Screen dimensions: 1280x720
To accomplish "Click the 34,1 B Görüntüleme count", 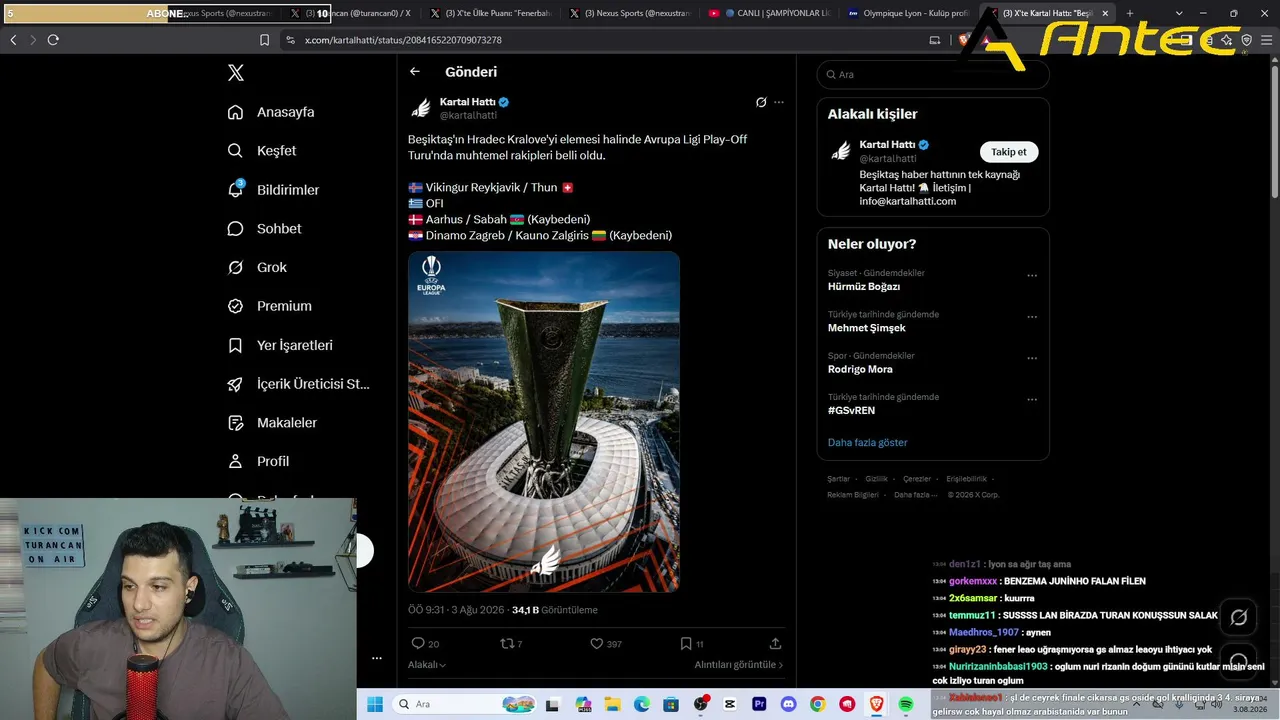I will [555, 610].
